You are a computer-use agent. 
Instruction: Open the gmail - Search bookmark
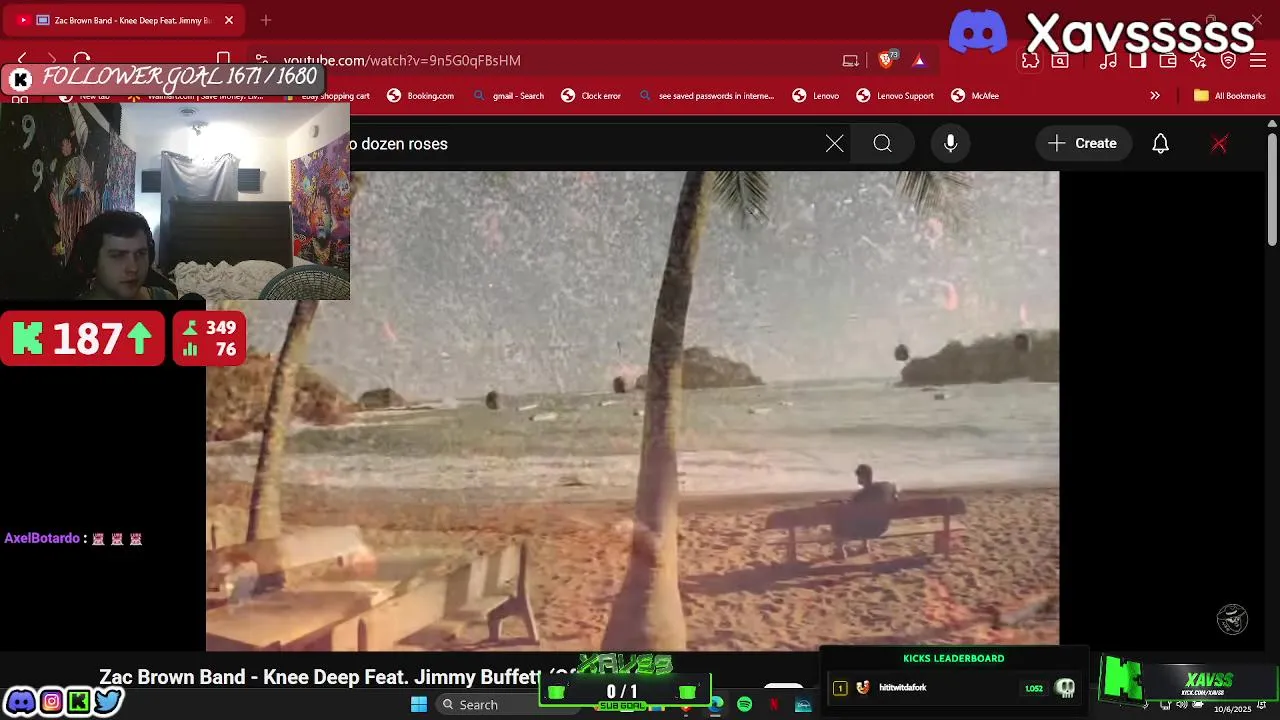coord(509,96)
